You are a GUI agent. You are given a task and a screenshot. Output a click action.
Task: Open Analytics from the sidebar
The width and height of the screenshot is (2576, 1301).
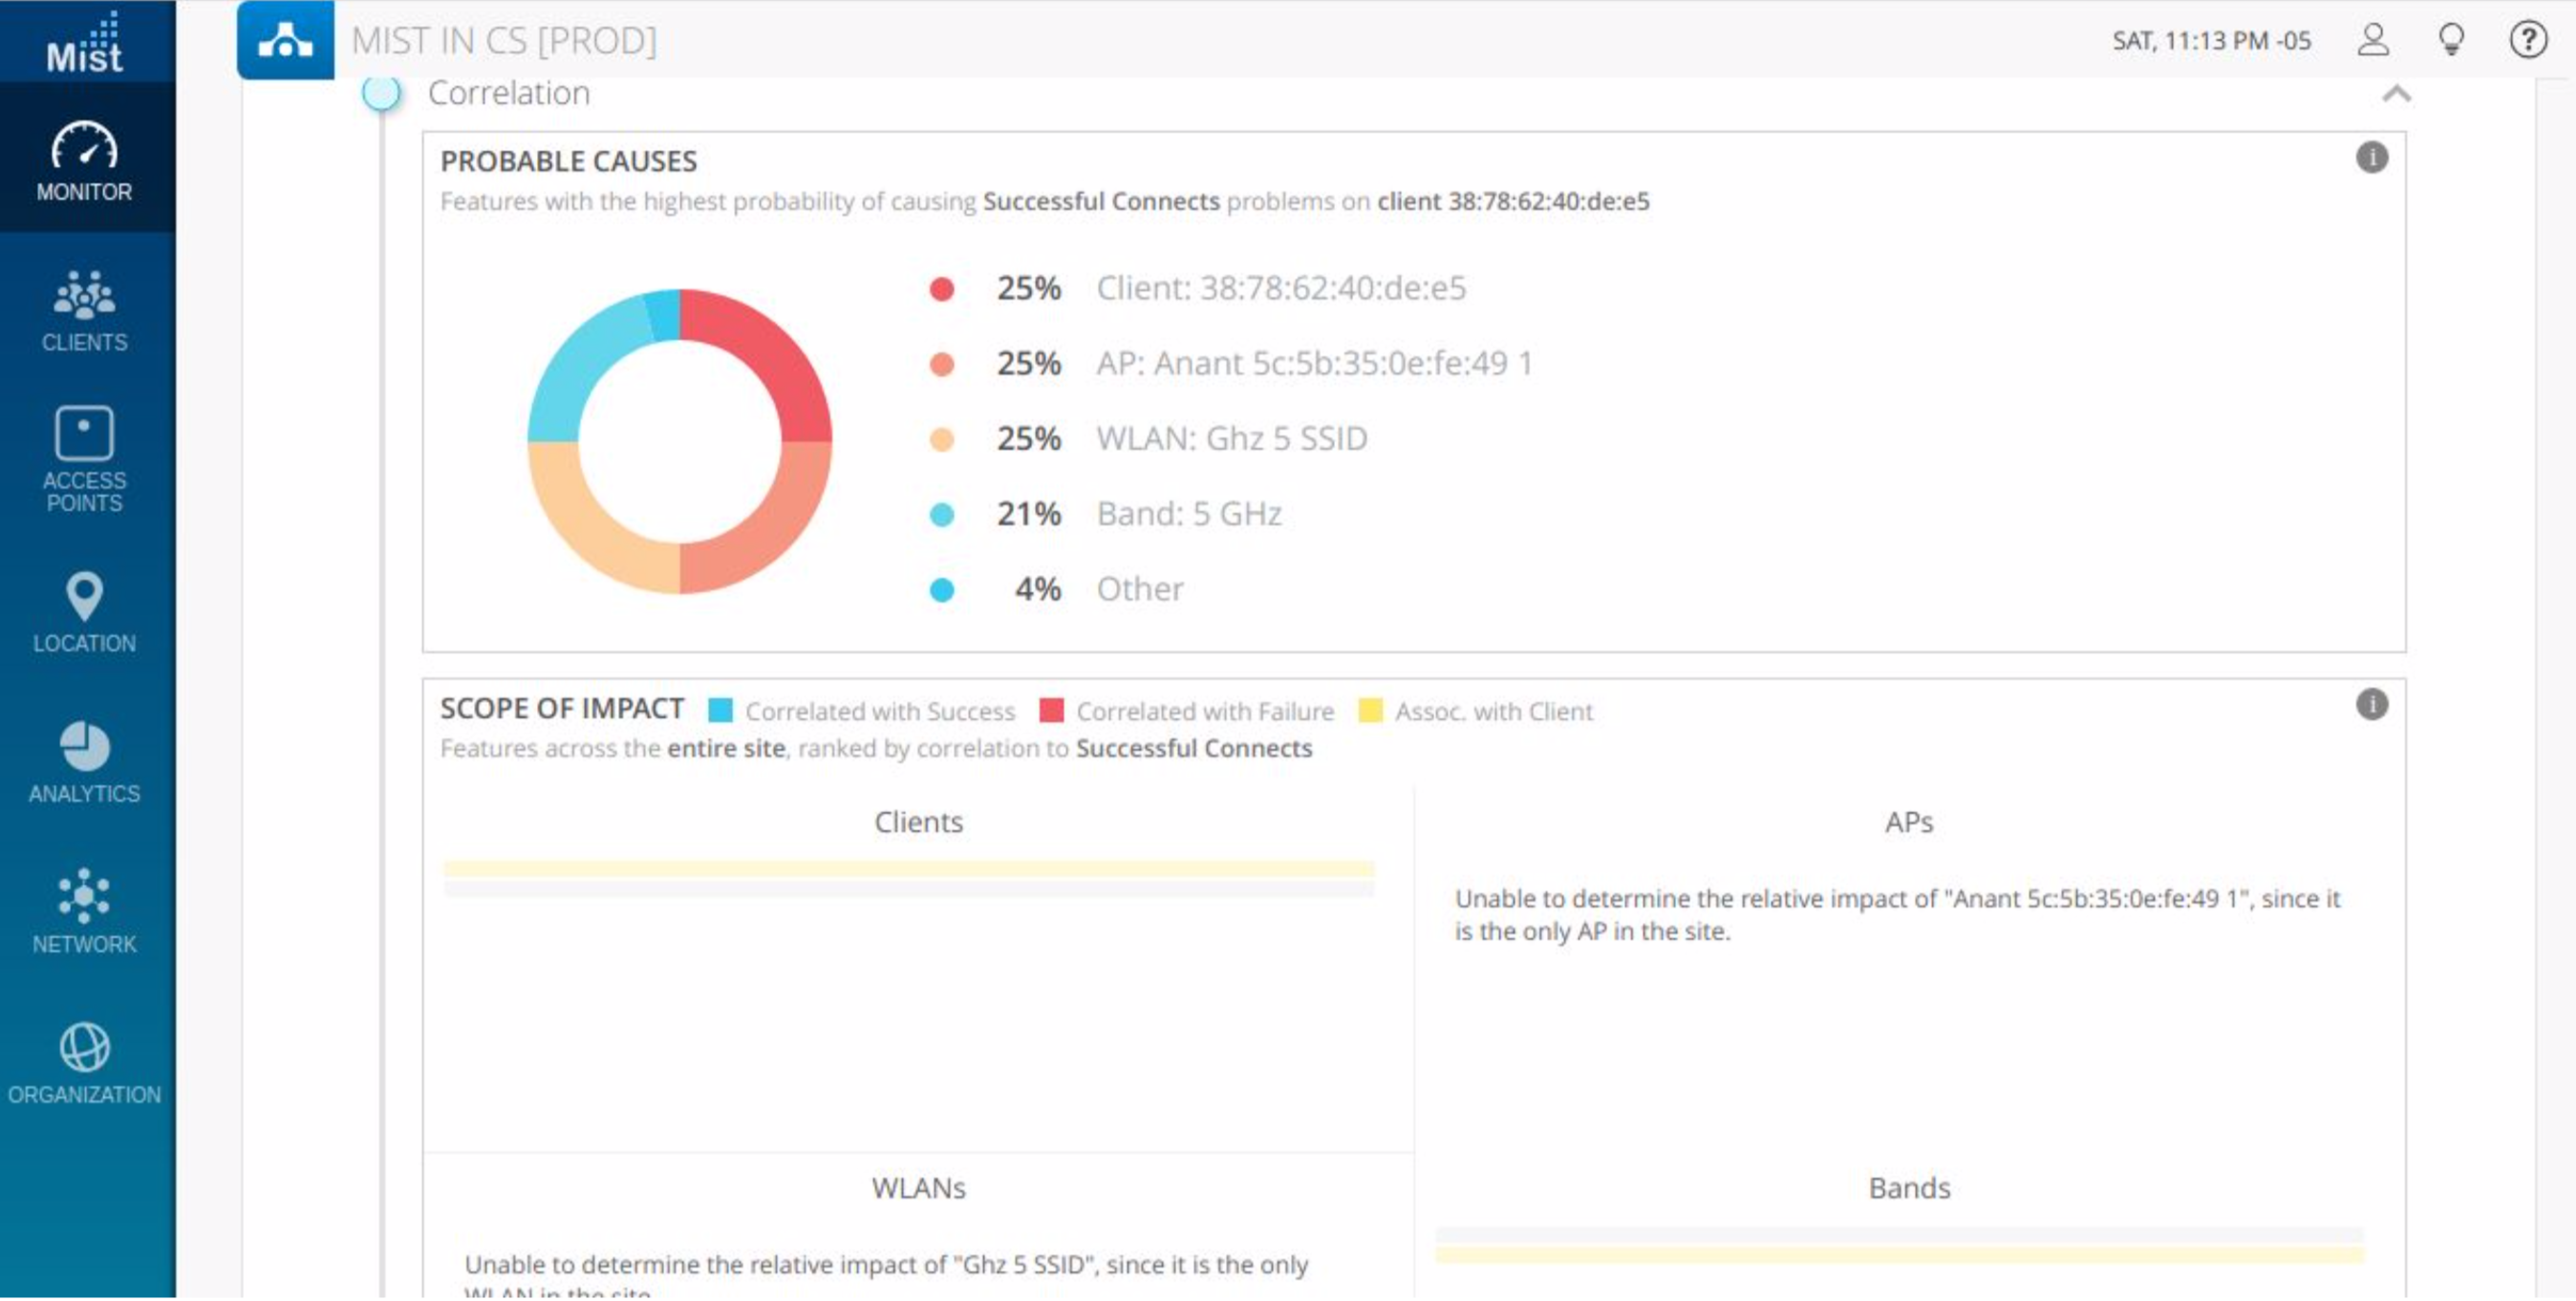point(85,763)
